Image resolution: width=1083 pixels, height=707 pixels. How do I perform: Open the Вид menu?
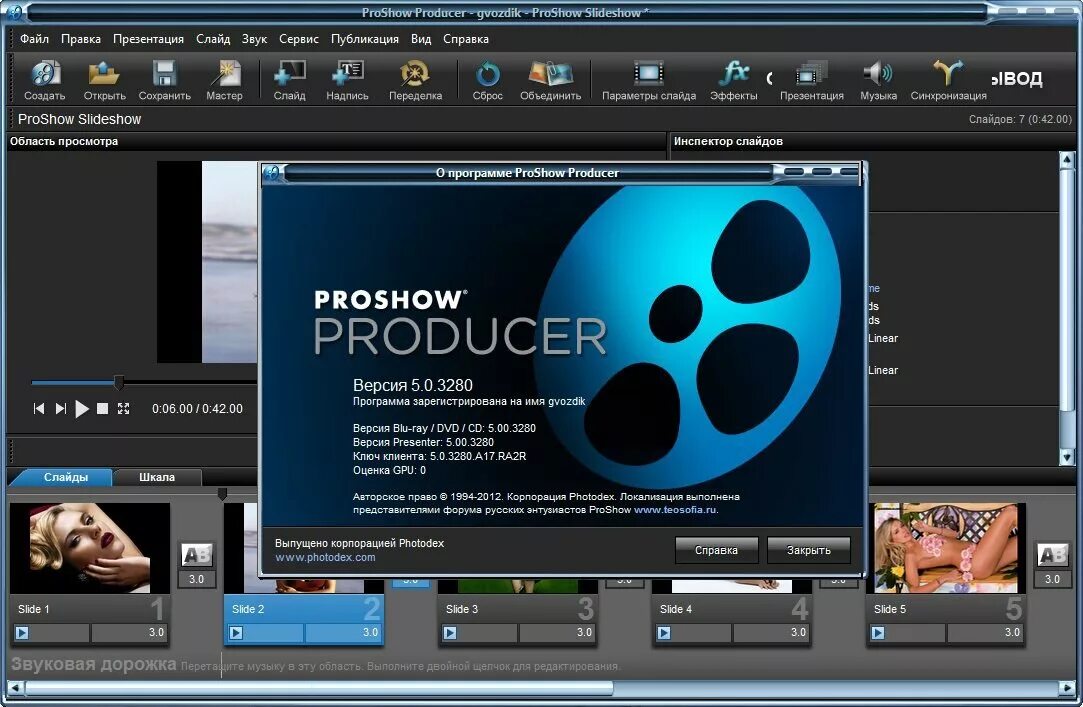tap(421, 39)
